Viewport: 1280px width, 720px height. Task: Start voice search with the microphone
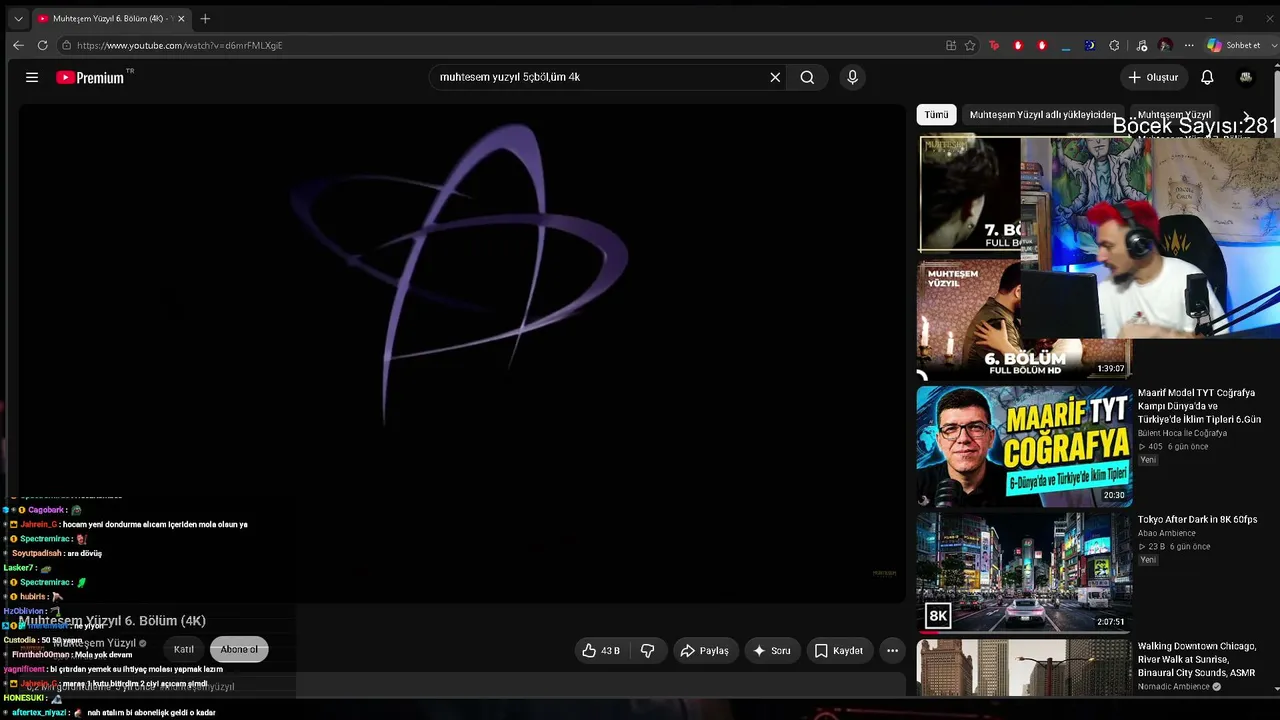[852, 77]
